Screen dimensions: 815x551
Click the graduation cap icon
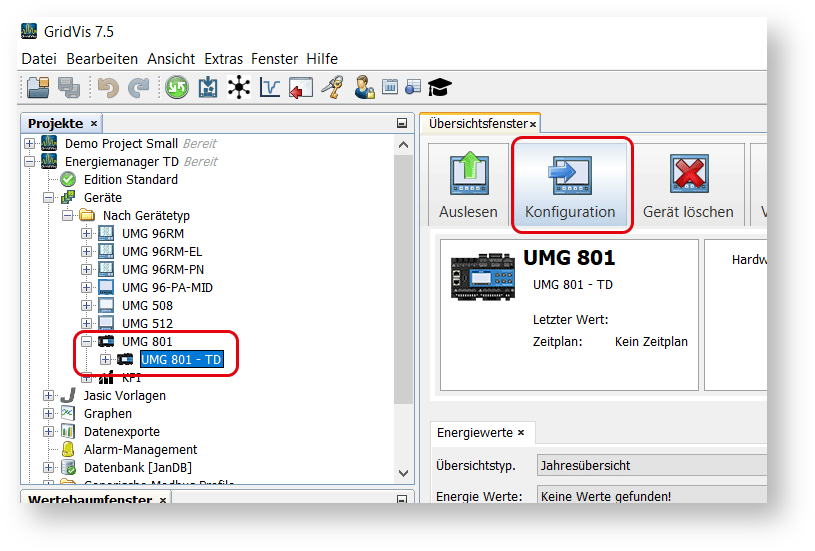point(439,88)
